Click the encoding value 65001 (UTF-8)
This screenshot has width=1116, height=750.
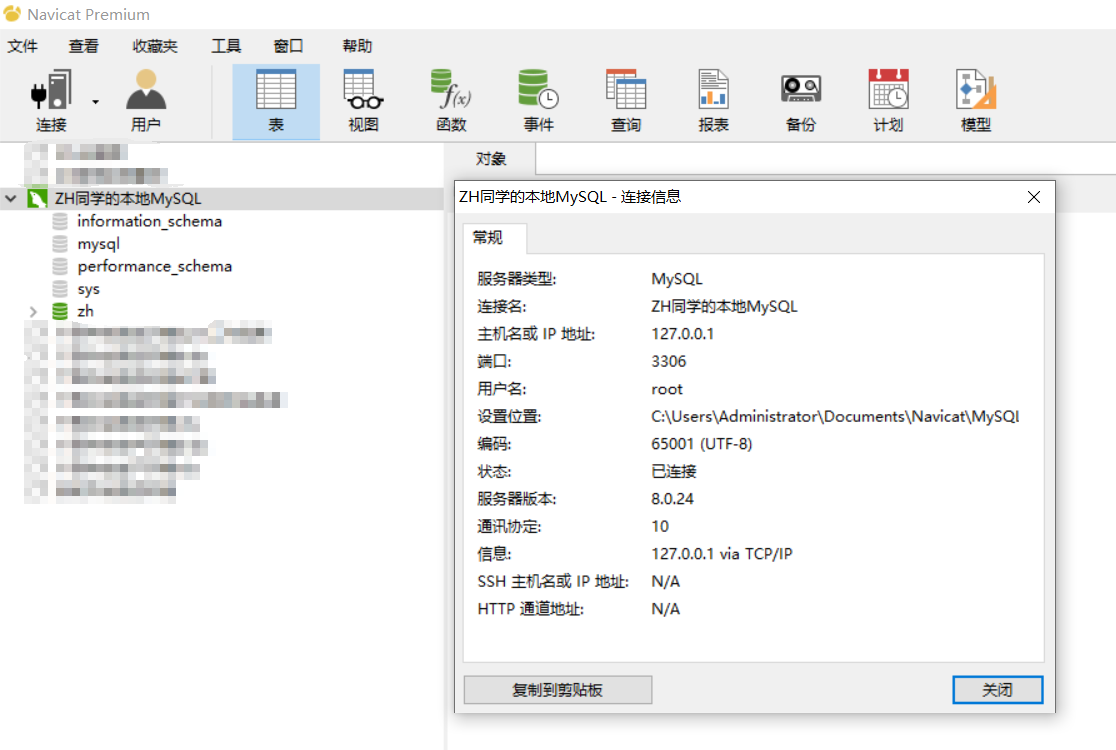pos(701,444)
